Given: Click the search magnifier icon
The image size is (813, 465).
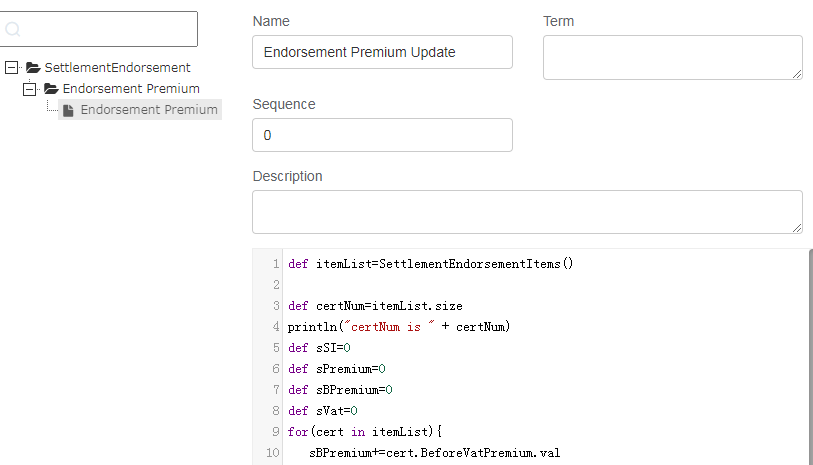Looking at the screenshot, I should click(x=12, y=29).
